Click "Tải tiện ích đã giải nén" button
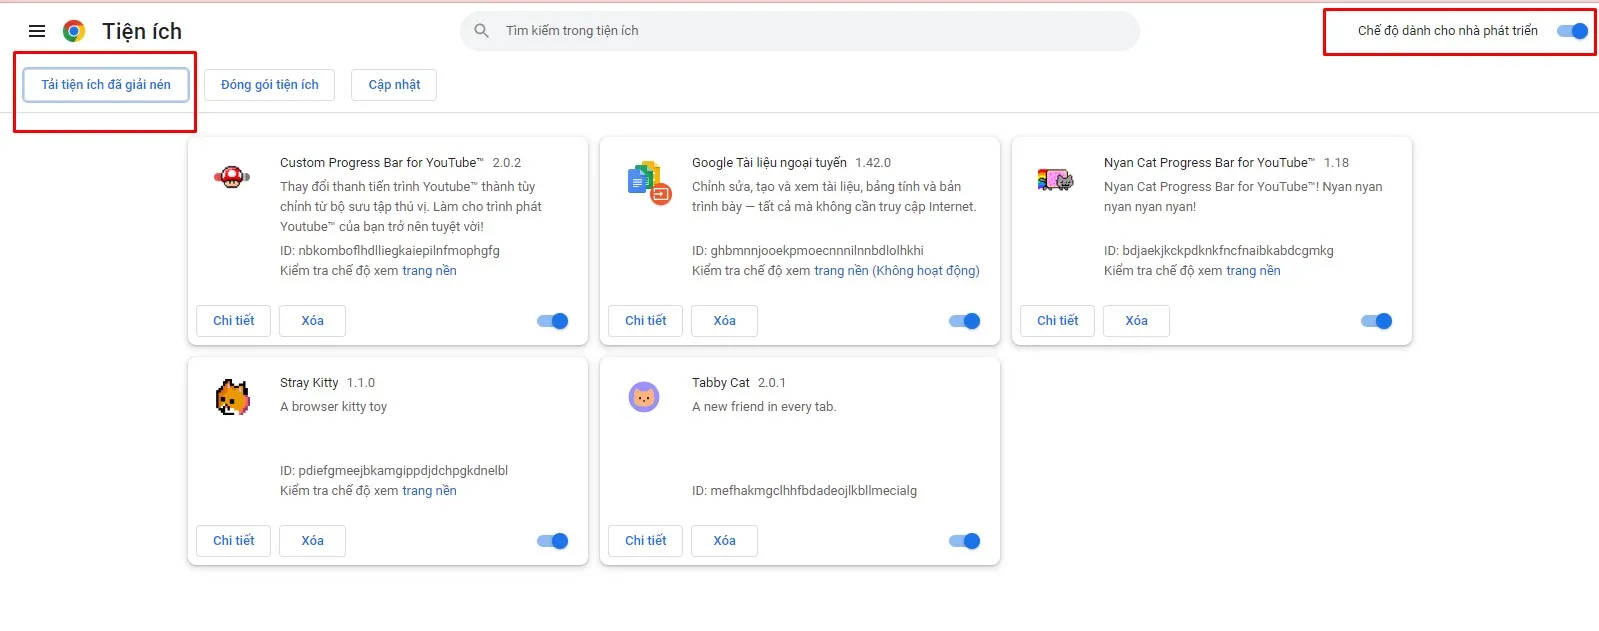1599x631 pixels. point(106,85)
